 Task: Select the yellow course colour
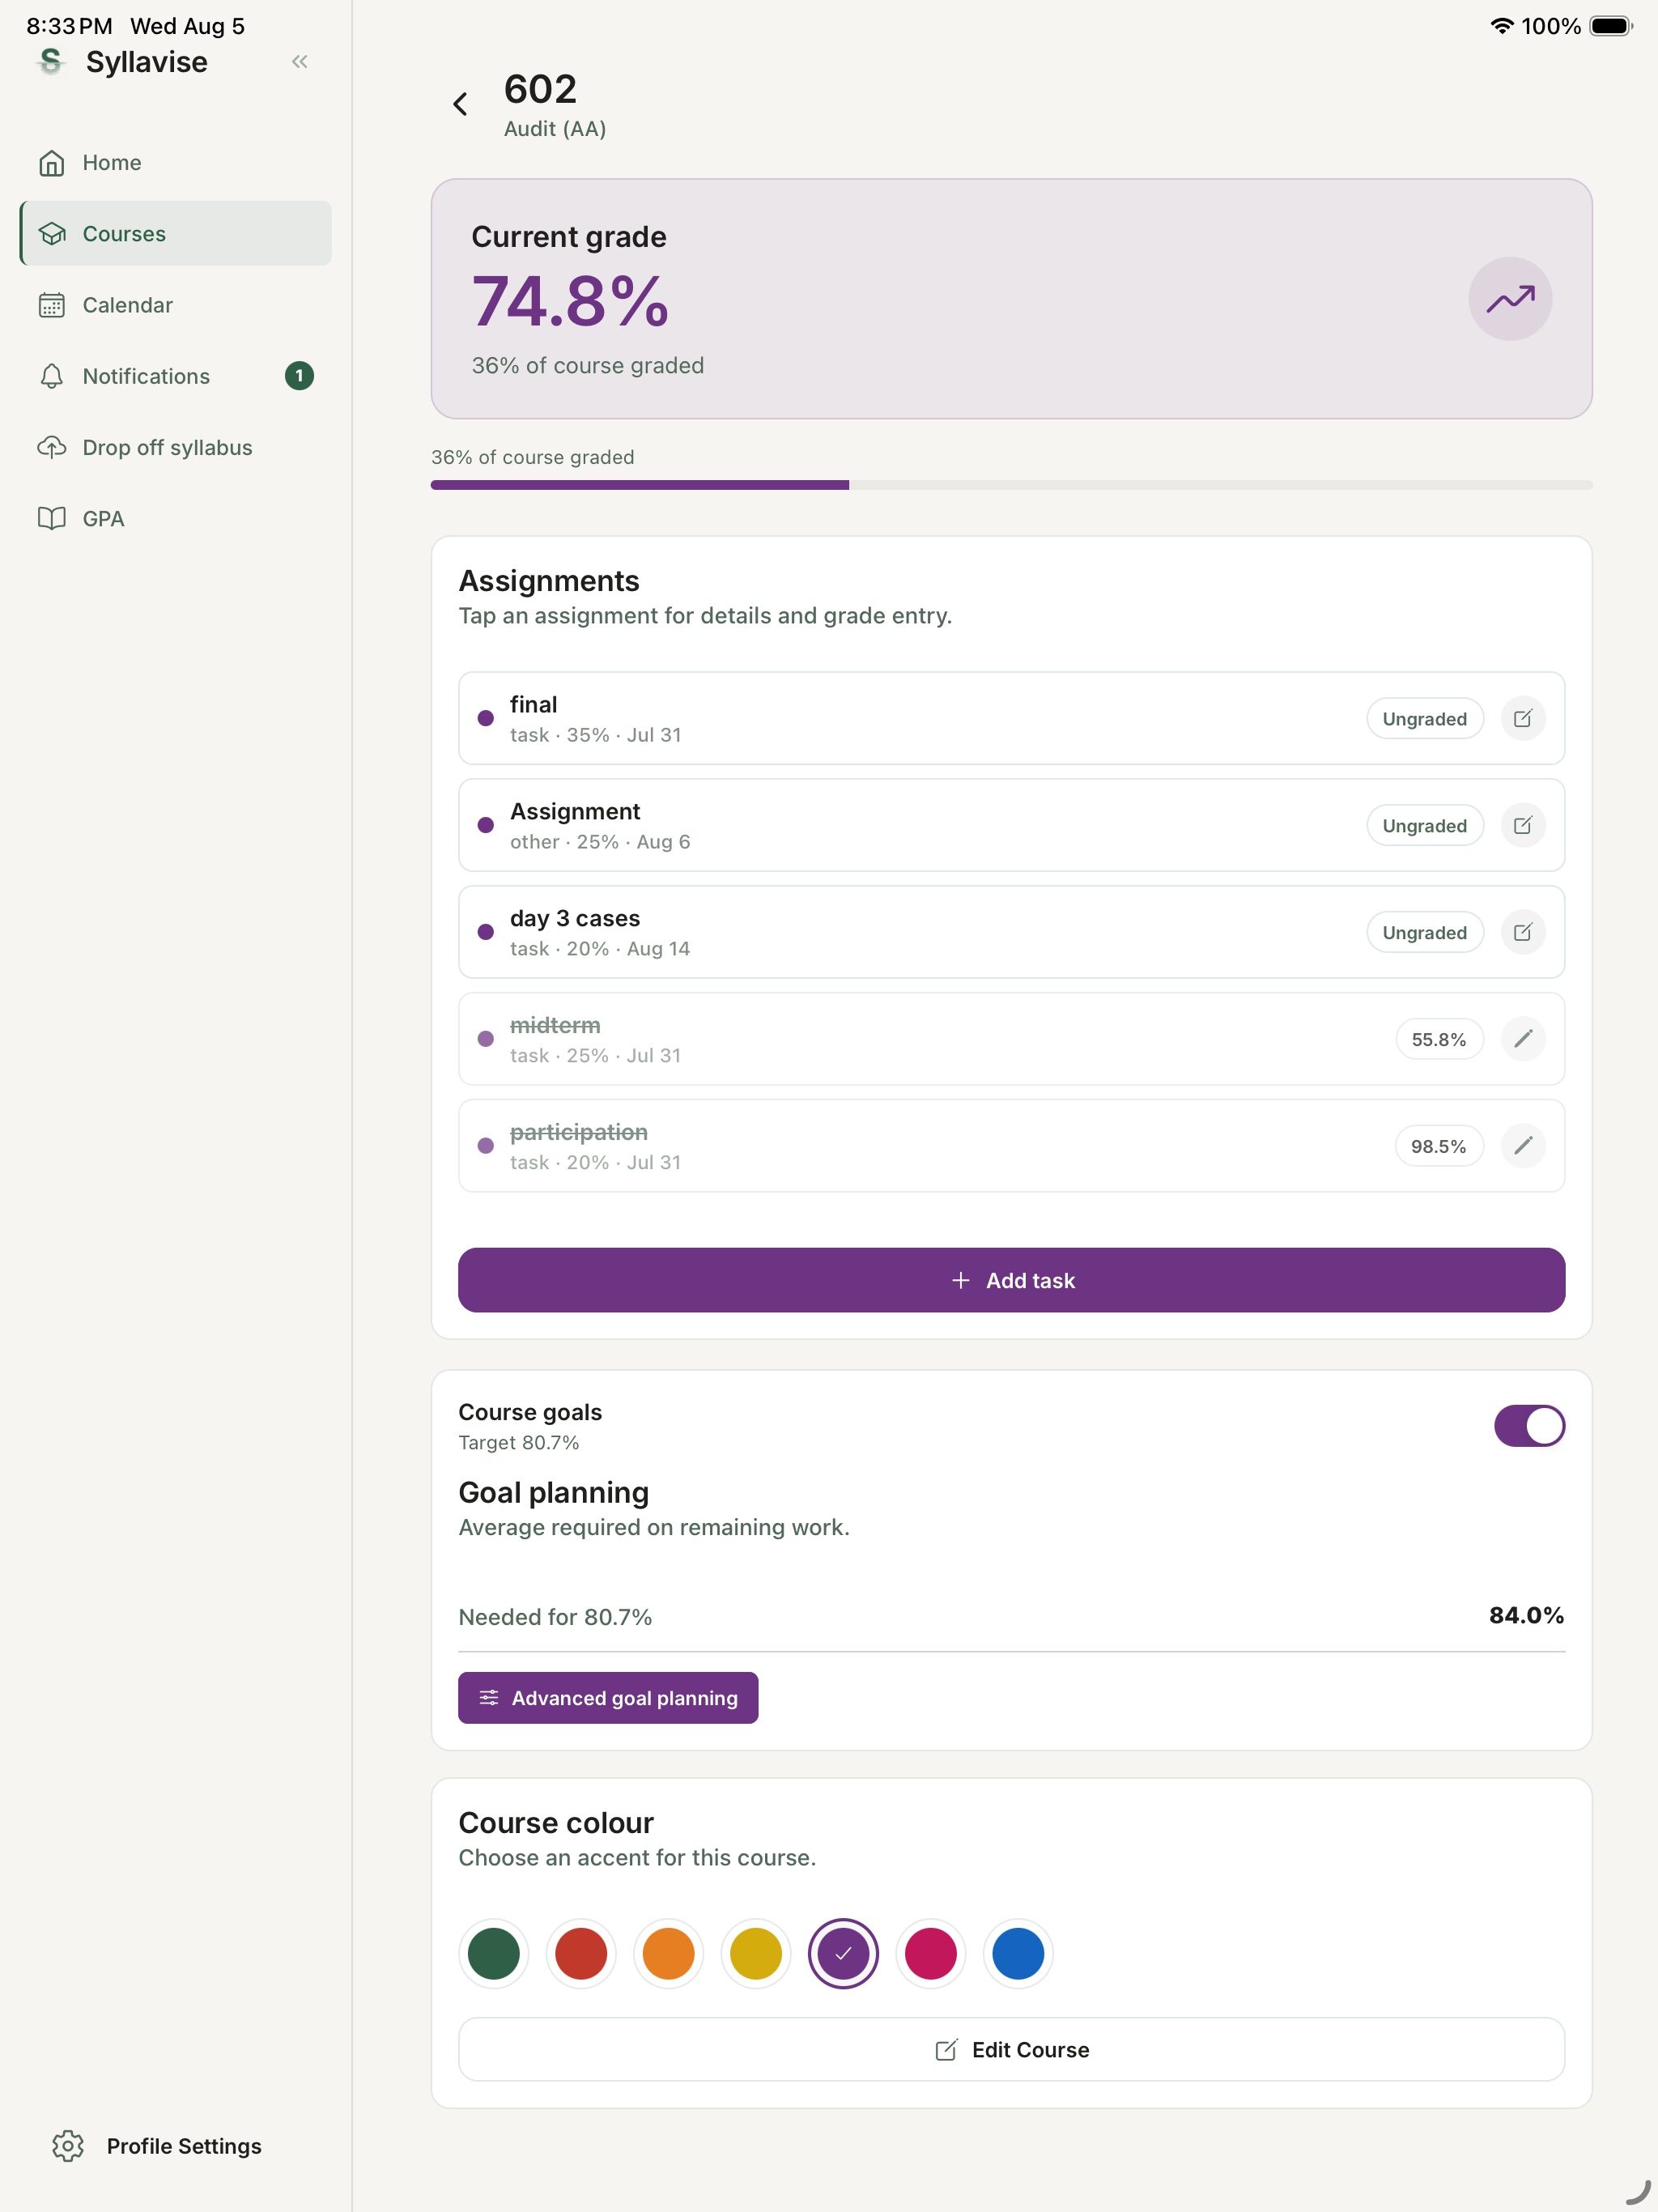click(x=756, y=1954)
